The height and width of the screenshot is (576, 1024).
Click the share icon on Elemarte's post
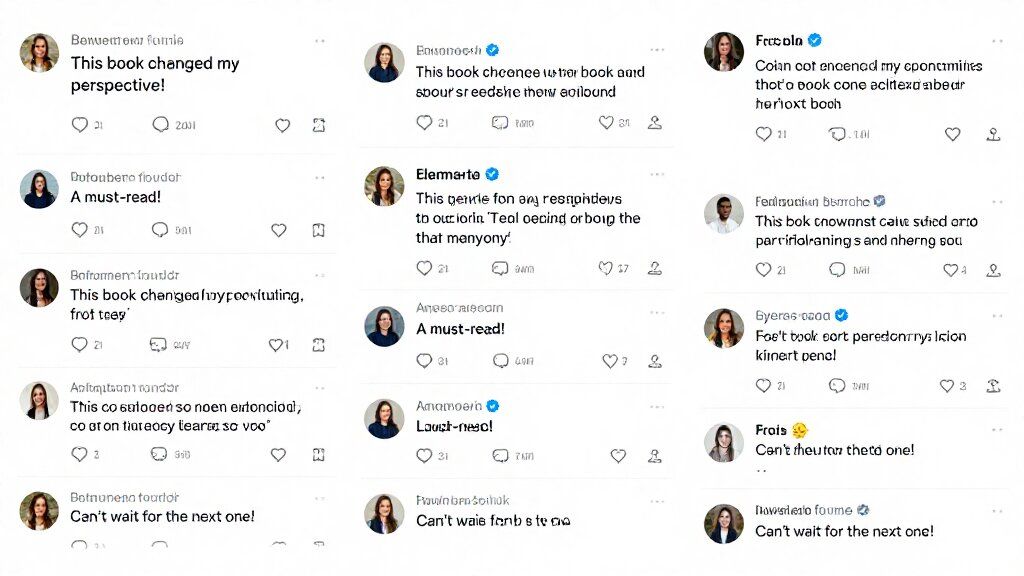point(654,268)
